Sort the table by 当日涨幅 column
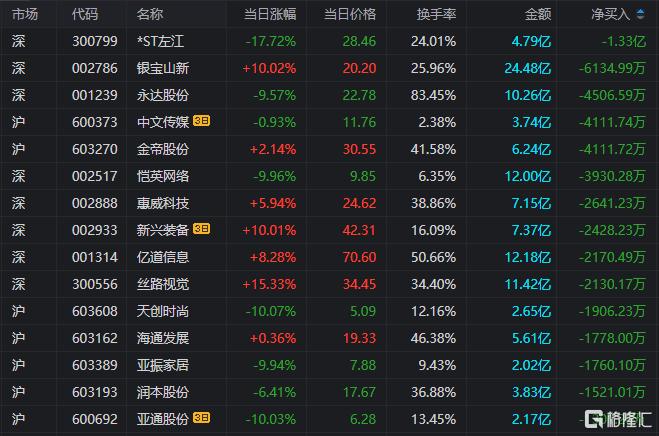This screenshot has width=659, height=436. tap(270, 14)
